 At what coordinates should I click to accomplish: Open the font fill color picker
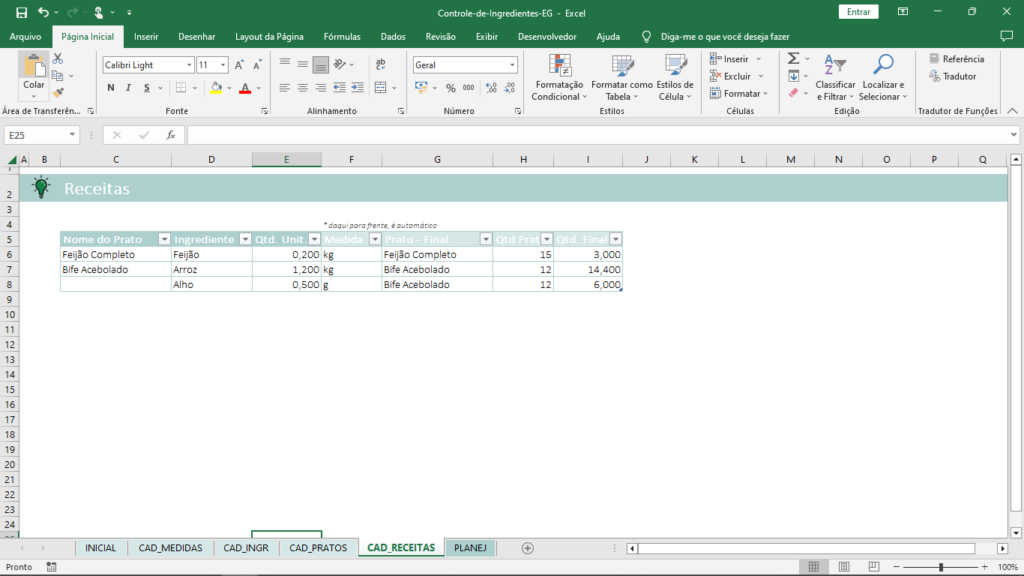tap(228, 88)
